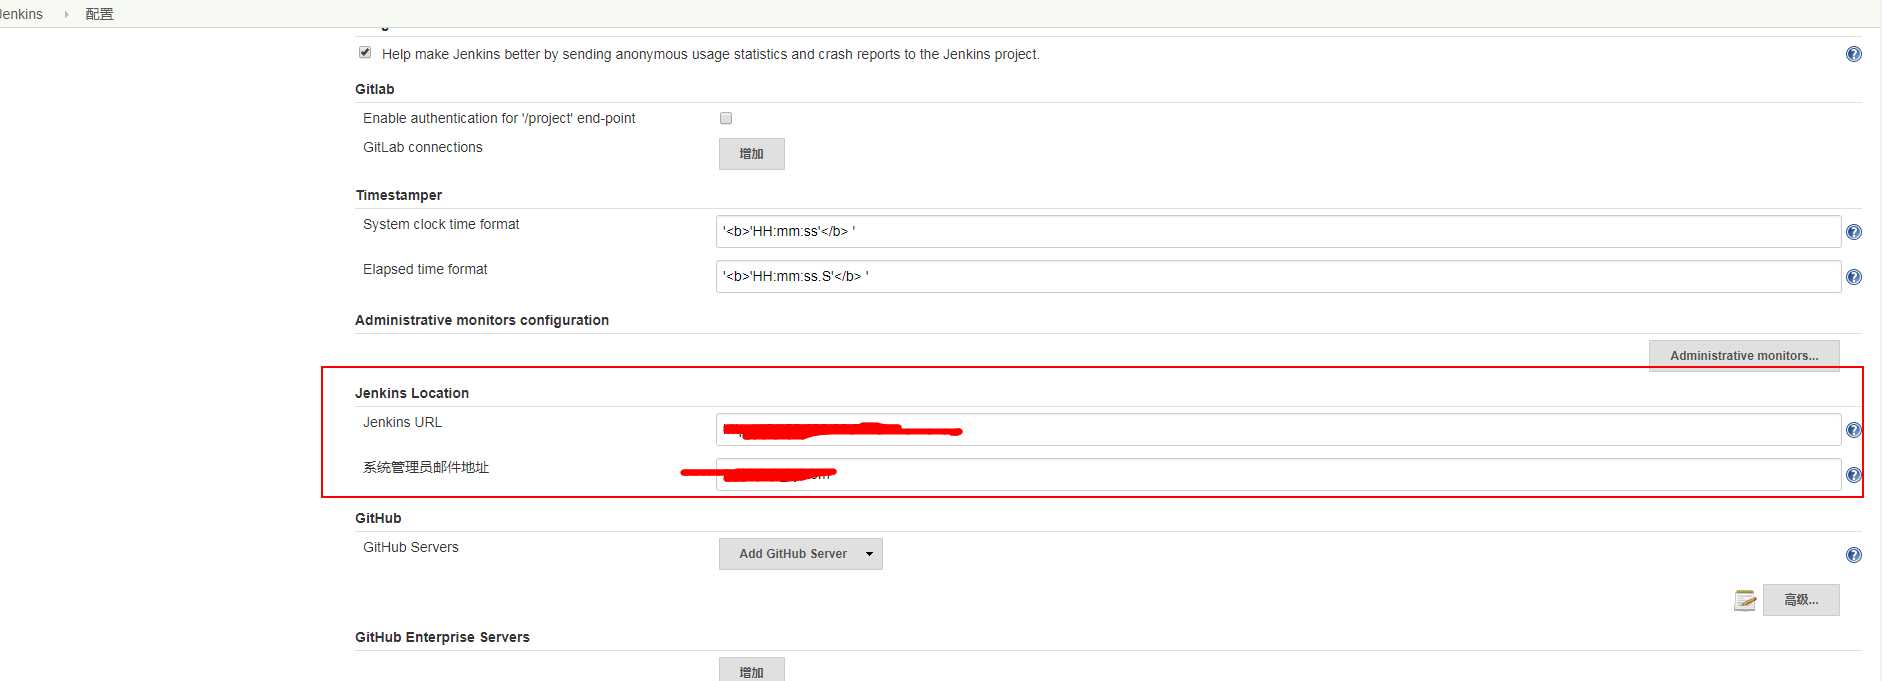Click 配置 breadcrumb item
Image resolution: width=1882 pixels, height=681 pixels.
tap(99, 14)
